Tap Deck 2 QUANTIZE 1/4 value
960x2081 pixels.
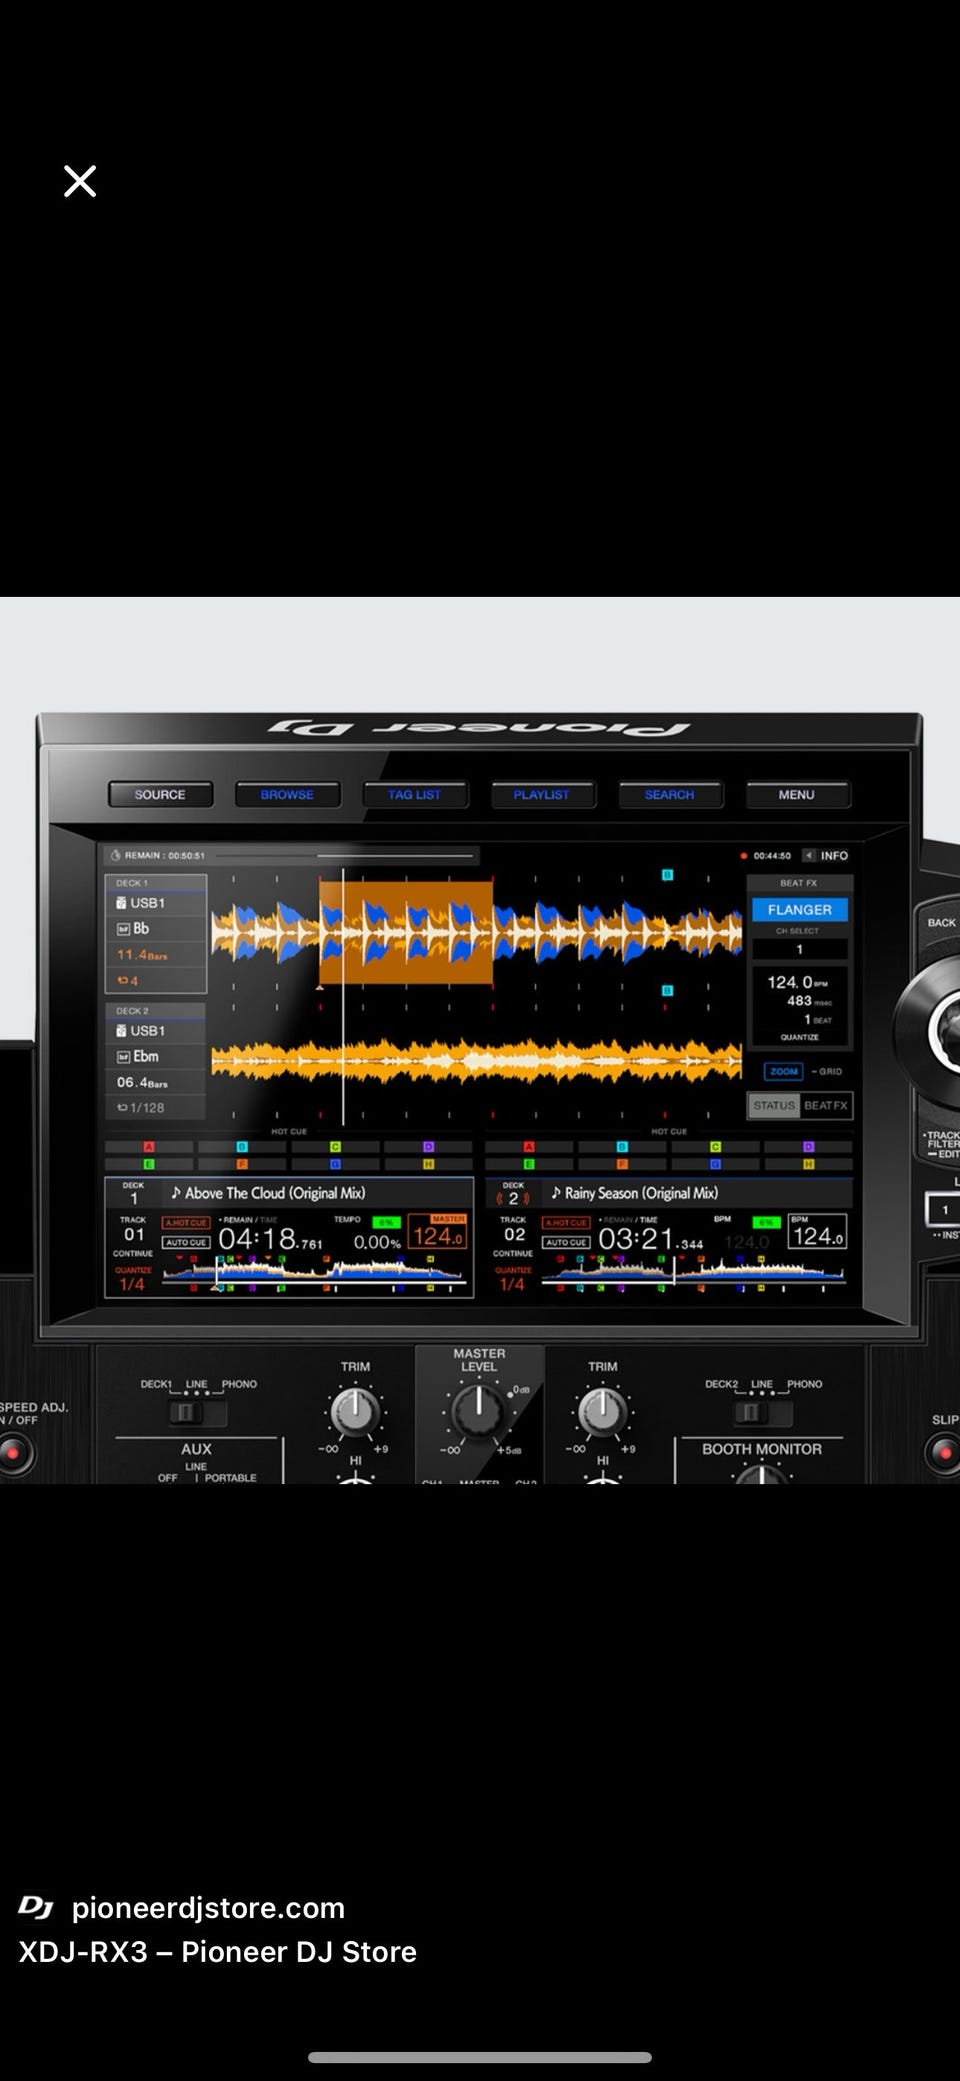point(512,1284)
